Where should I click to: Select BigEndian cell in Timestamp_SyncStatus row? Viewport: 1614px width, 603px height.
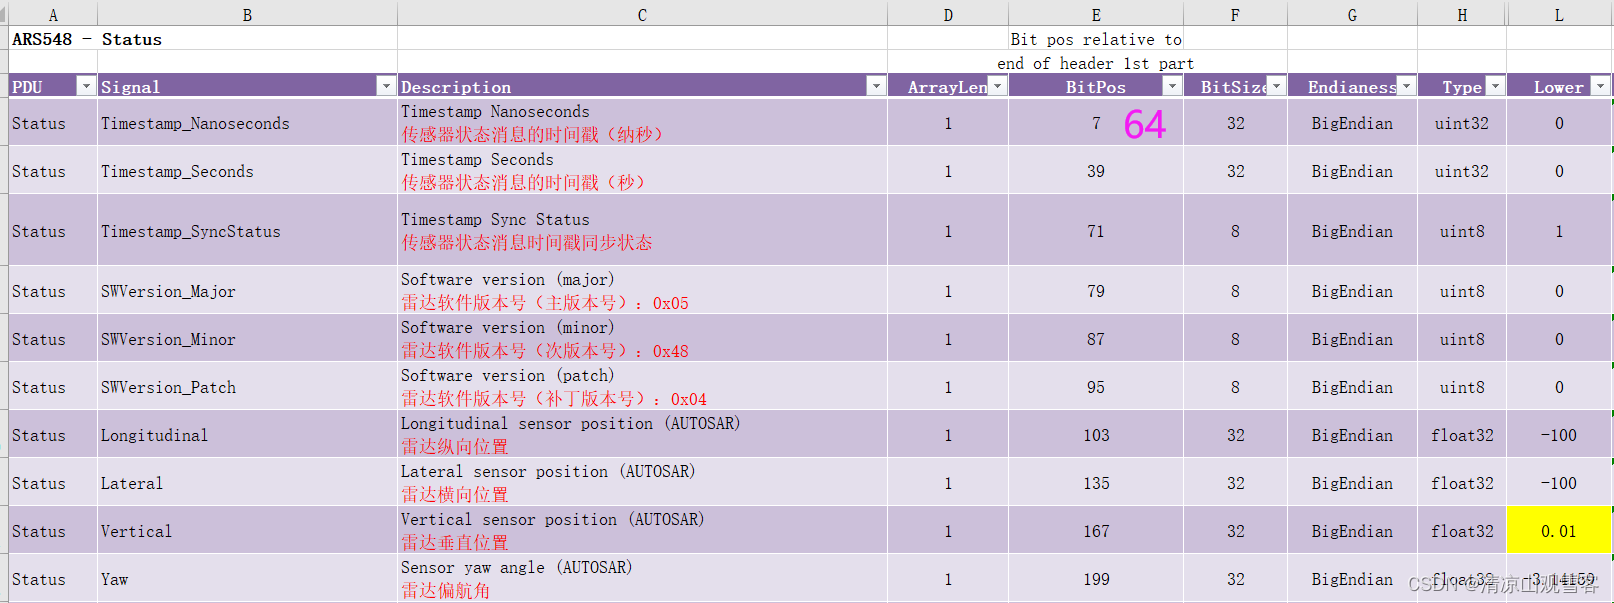point(1352,231)
